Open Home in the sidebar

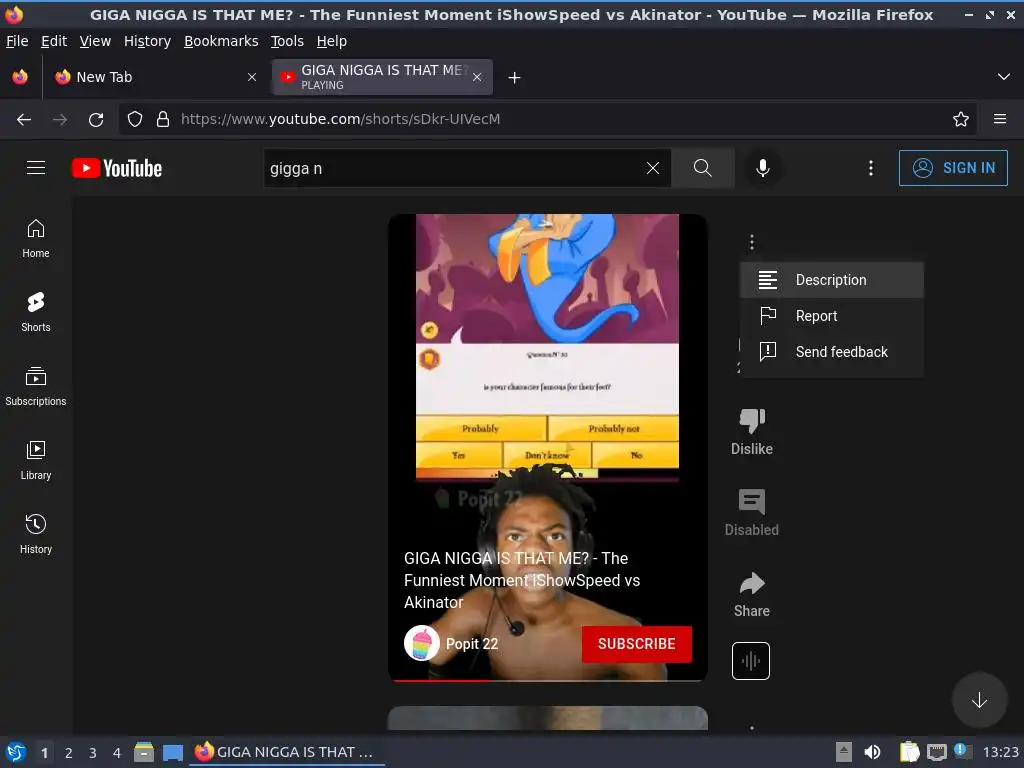tap(36, 238)
